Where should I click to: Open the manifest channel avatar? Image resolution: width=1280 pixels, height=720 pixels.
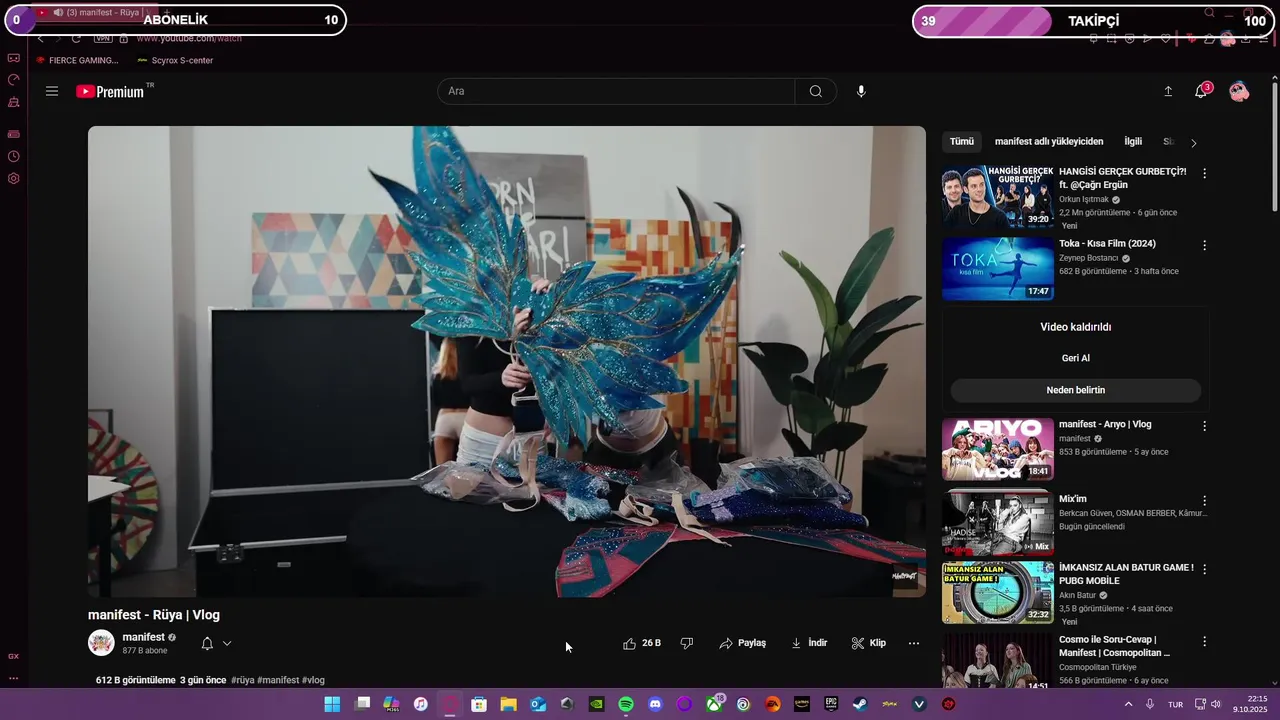click(101, 643)
